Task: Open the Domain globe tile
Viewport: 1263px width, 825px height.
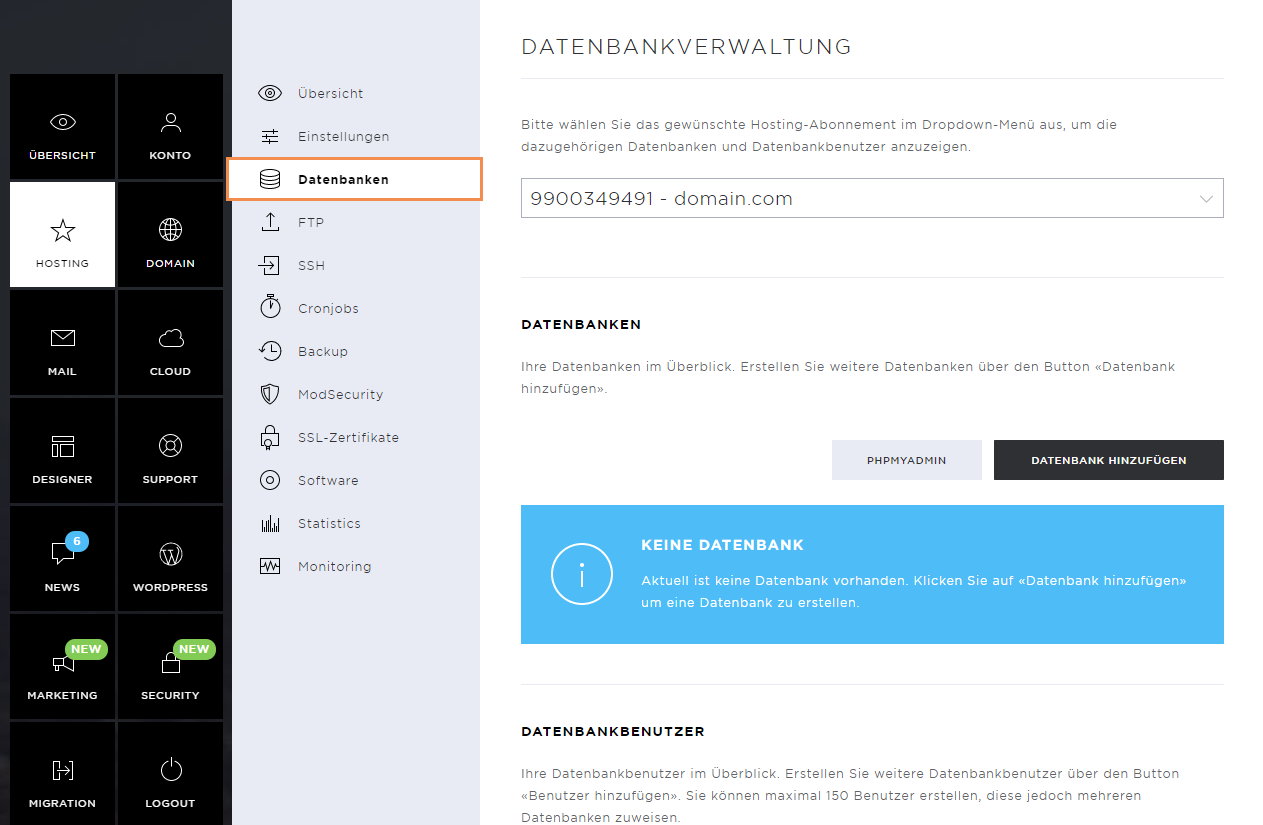Action: pos(170,235)
